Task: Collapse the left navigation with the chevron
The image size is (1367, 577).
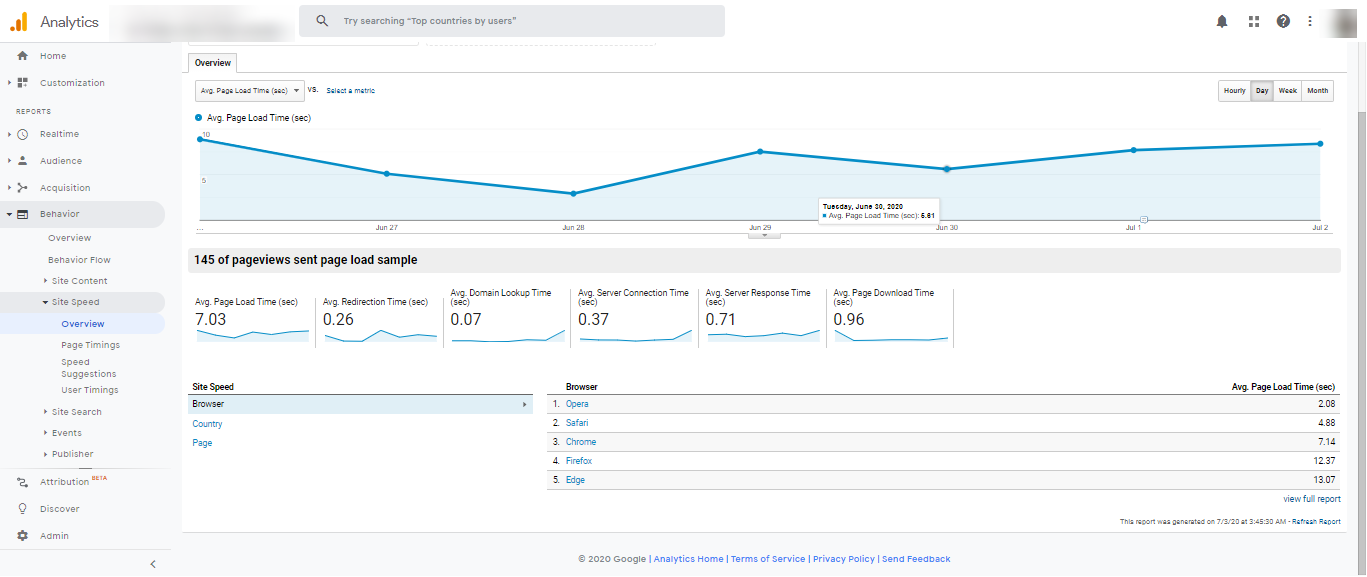Action: (152, 563)
